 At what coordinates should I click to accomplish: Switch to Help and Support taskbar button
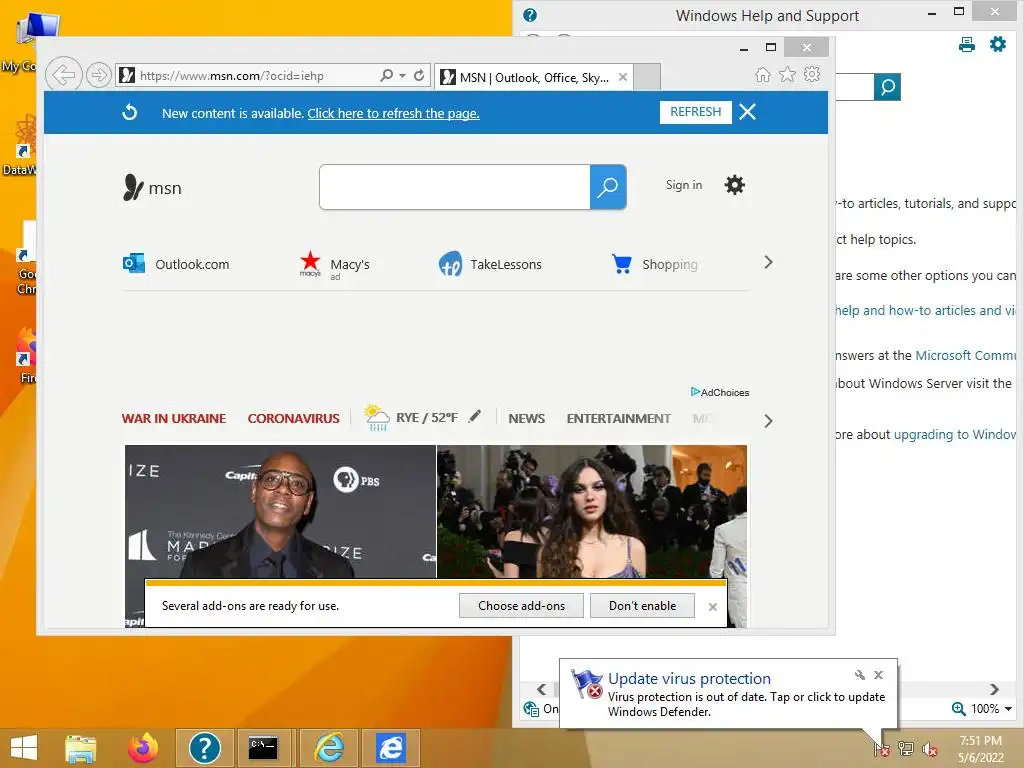204,748
